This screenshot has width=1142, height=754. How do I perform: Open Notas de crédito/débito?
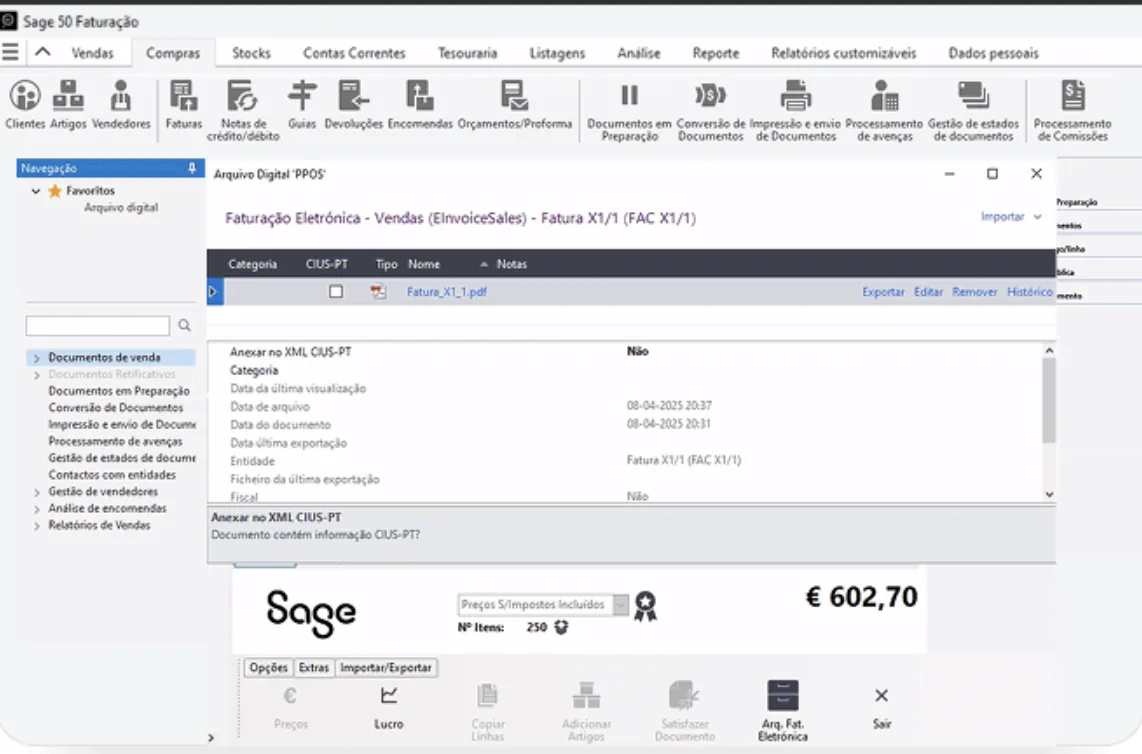pos(243,111)
